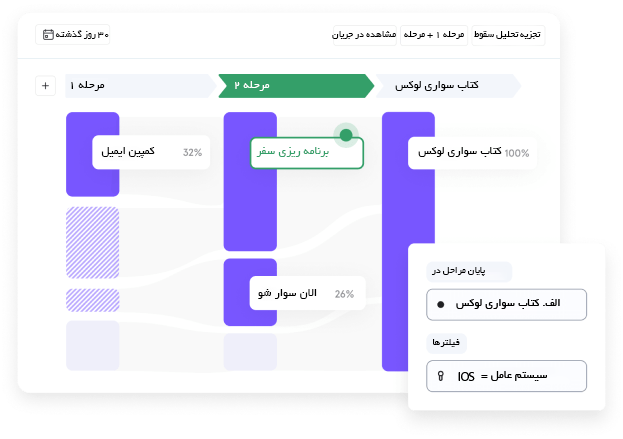Click the green dot handle above برنامه ریزی سفر
The height and width of the screenshot is (439, 623).
click(x=346, y=135)
